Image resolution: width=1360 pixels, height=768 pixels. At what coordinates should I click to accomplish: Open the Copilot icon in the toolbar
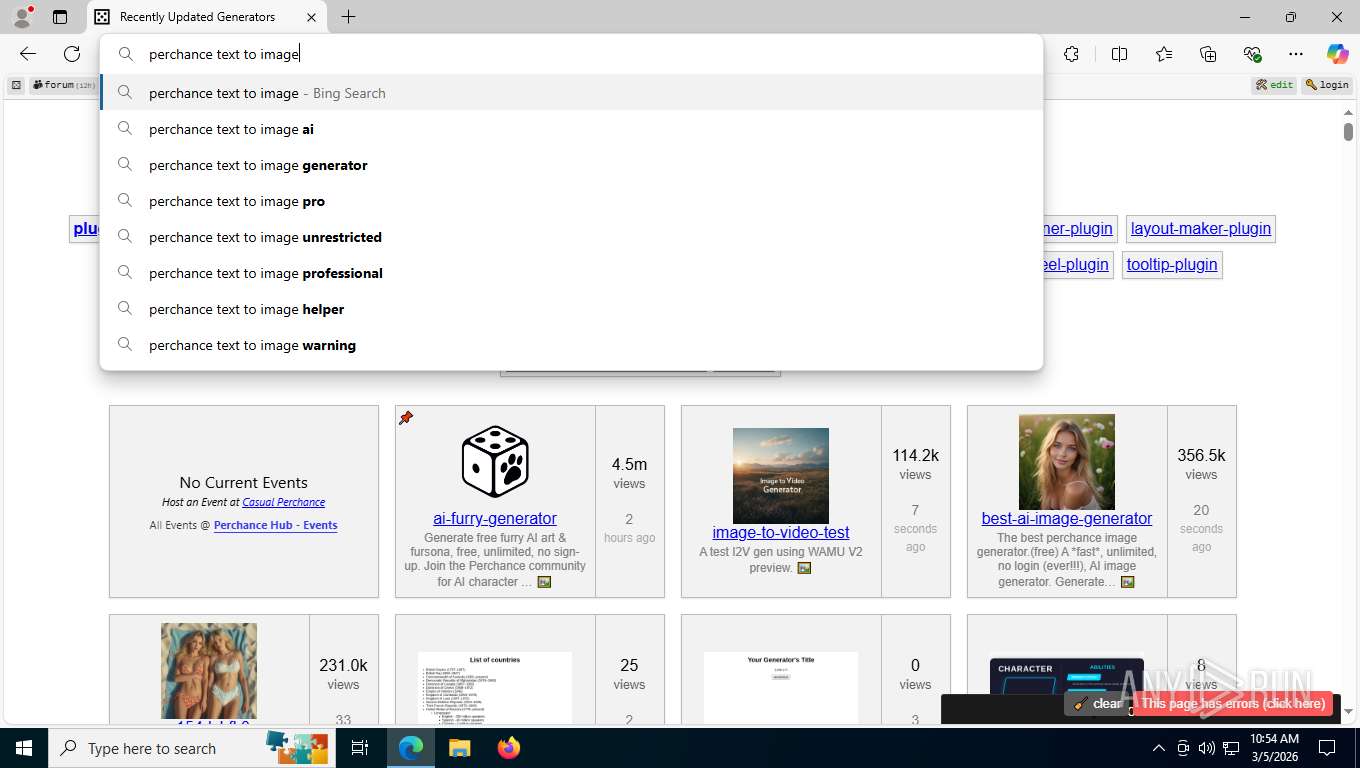coord(1337,54)
